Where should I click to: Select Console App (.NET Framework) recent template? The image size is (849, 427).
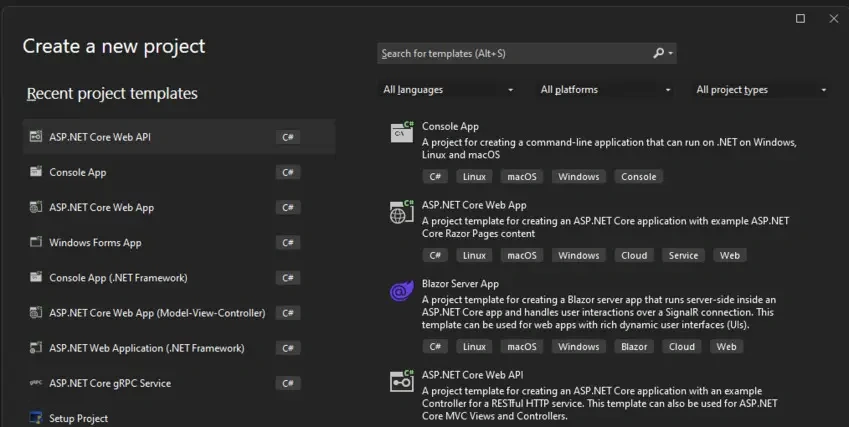coord(179,278)
